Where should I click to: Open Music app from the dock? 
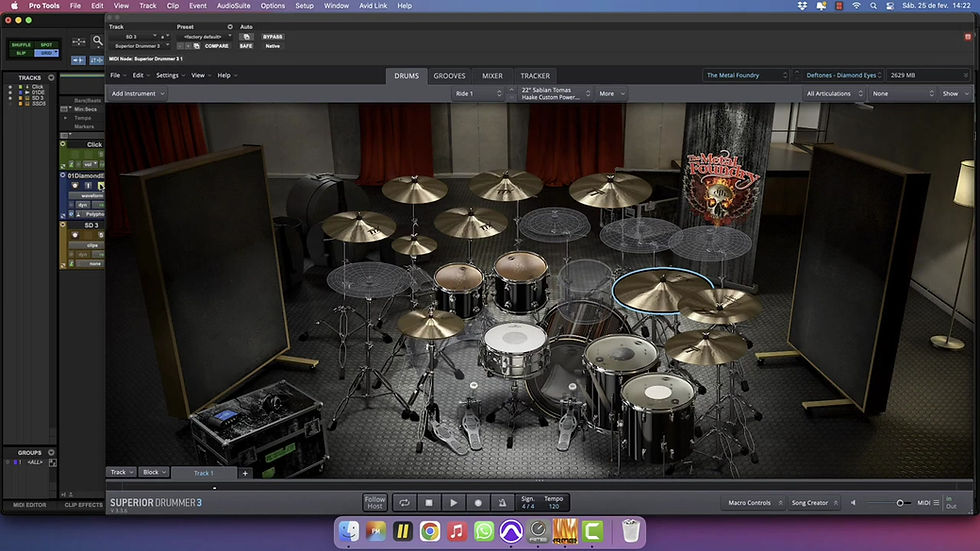click(457, 532)
